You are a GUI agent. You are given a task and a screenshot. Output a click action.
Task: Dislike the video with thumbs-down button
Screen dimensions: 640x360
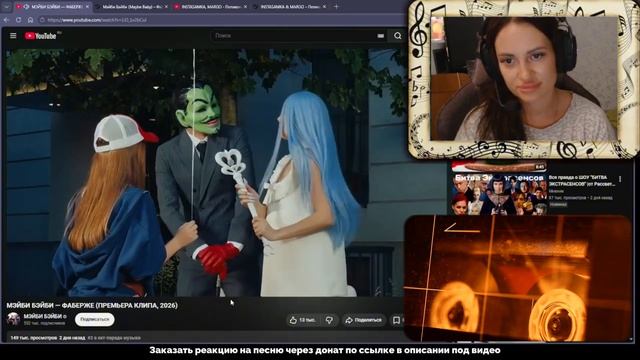click(x=329, y=320)
